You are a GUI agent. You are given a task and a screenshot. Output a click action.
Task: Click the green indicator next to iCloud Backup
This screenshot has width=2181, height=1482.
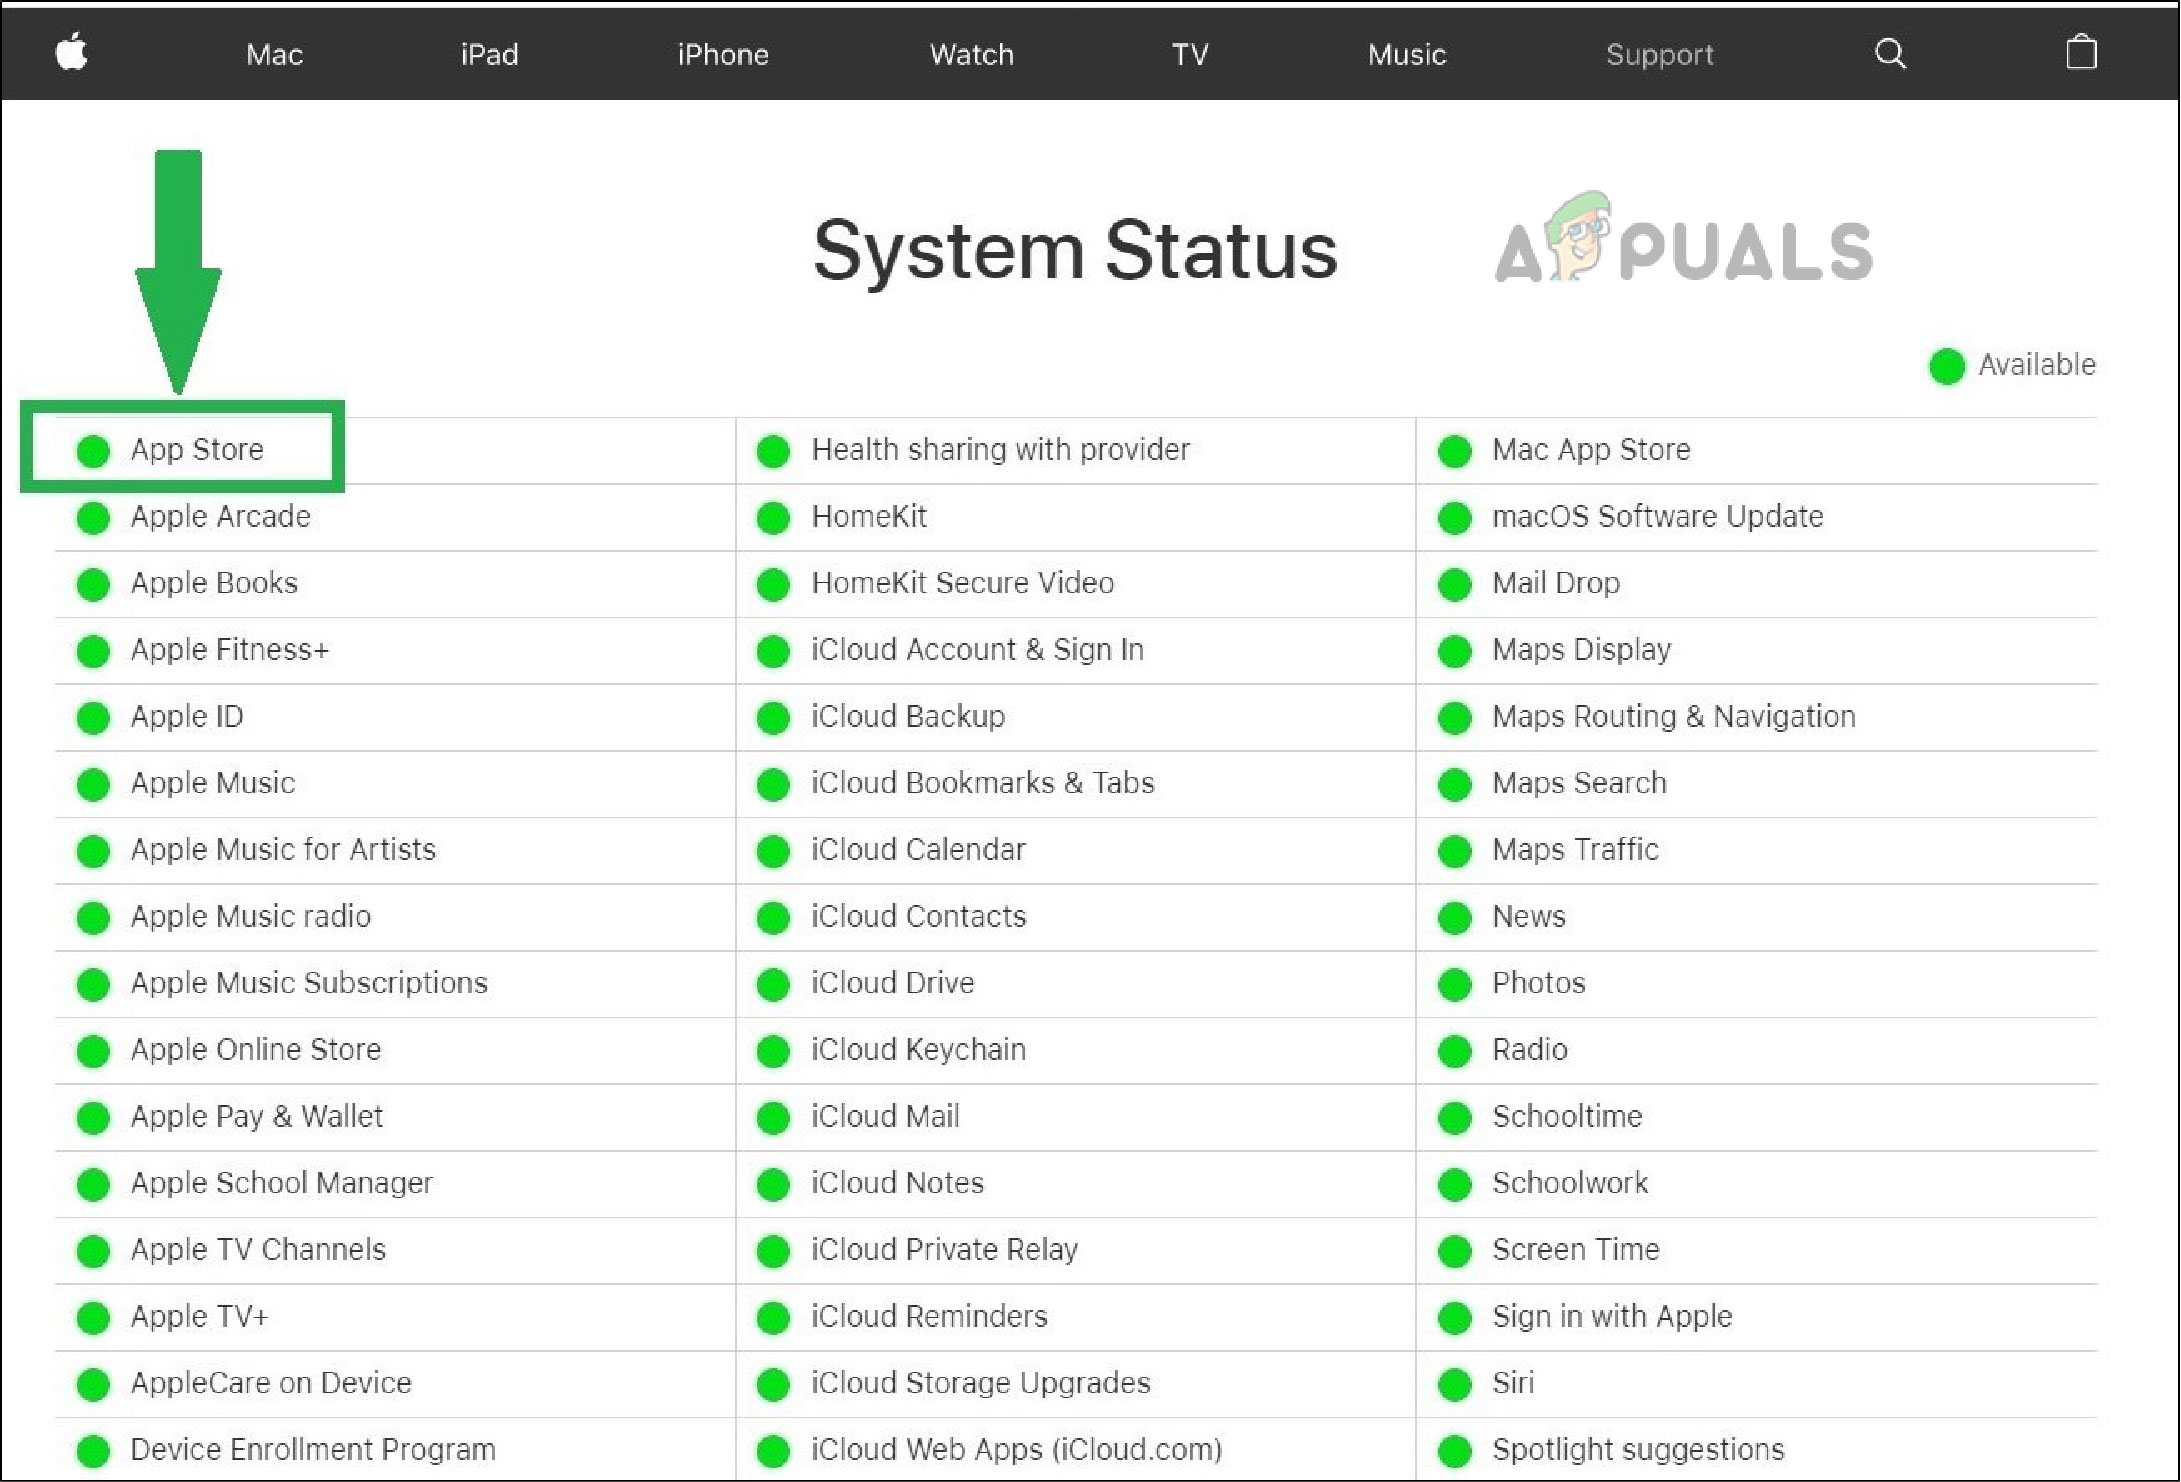click(x=773, y=717)
